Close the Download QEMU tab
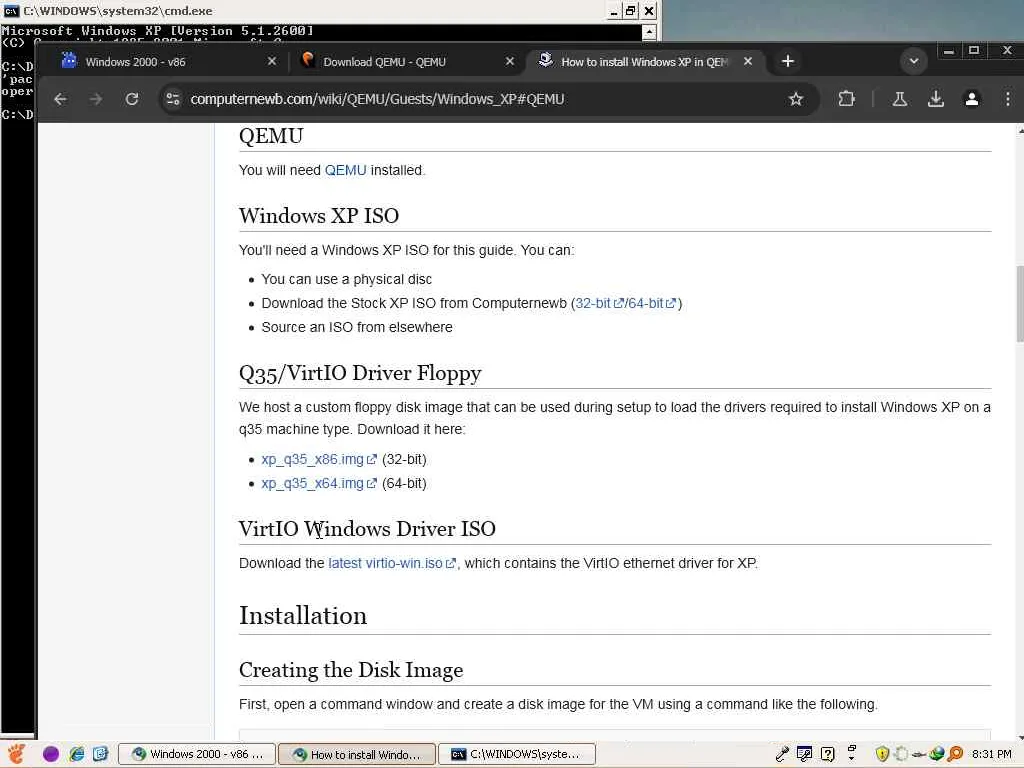1024x768 pixels. 510,61
